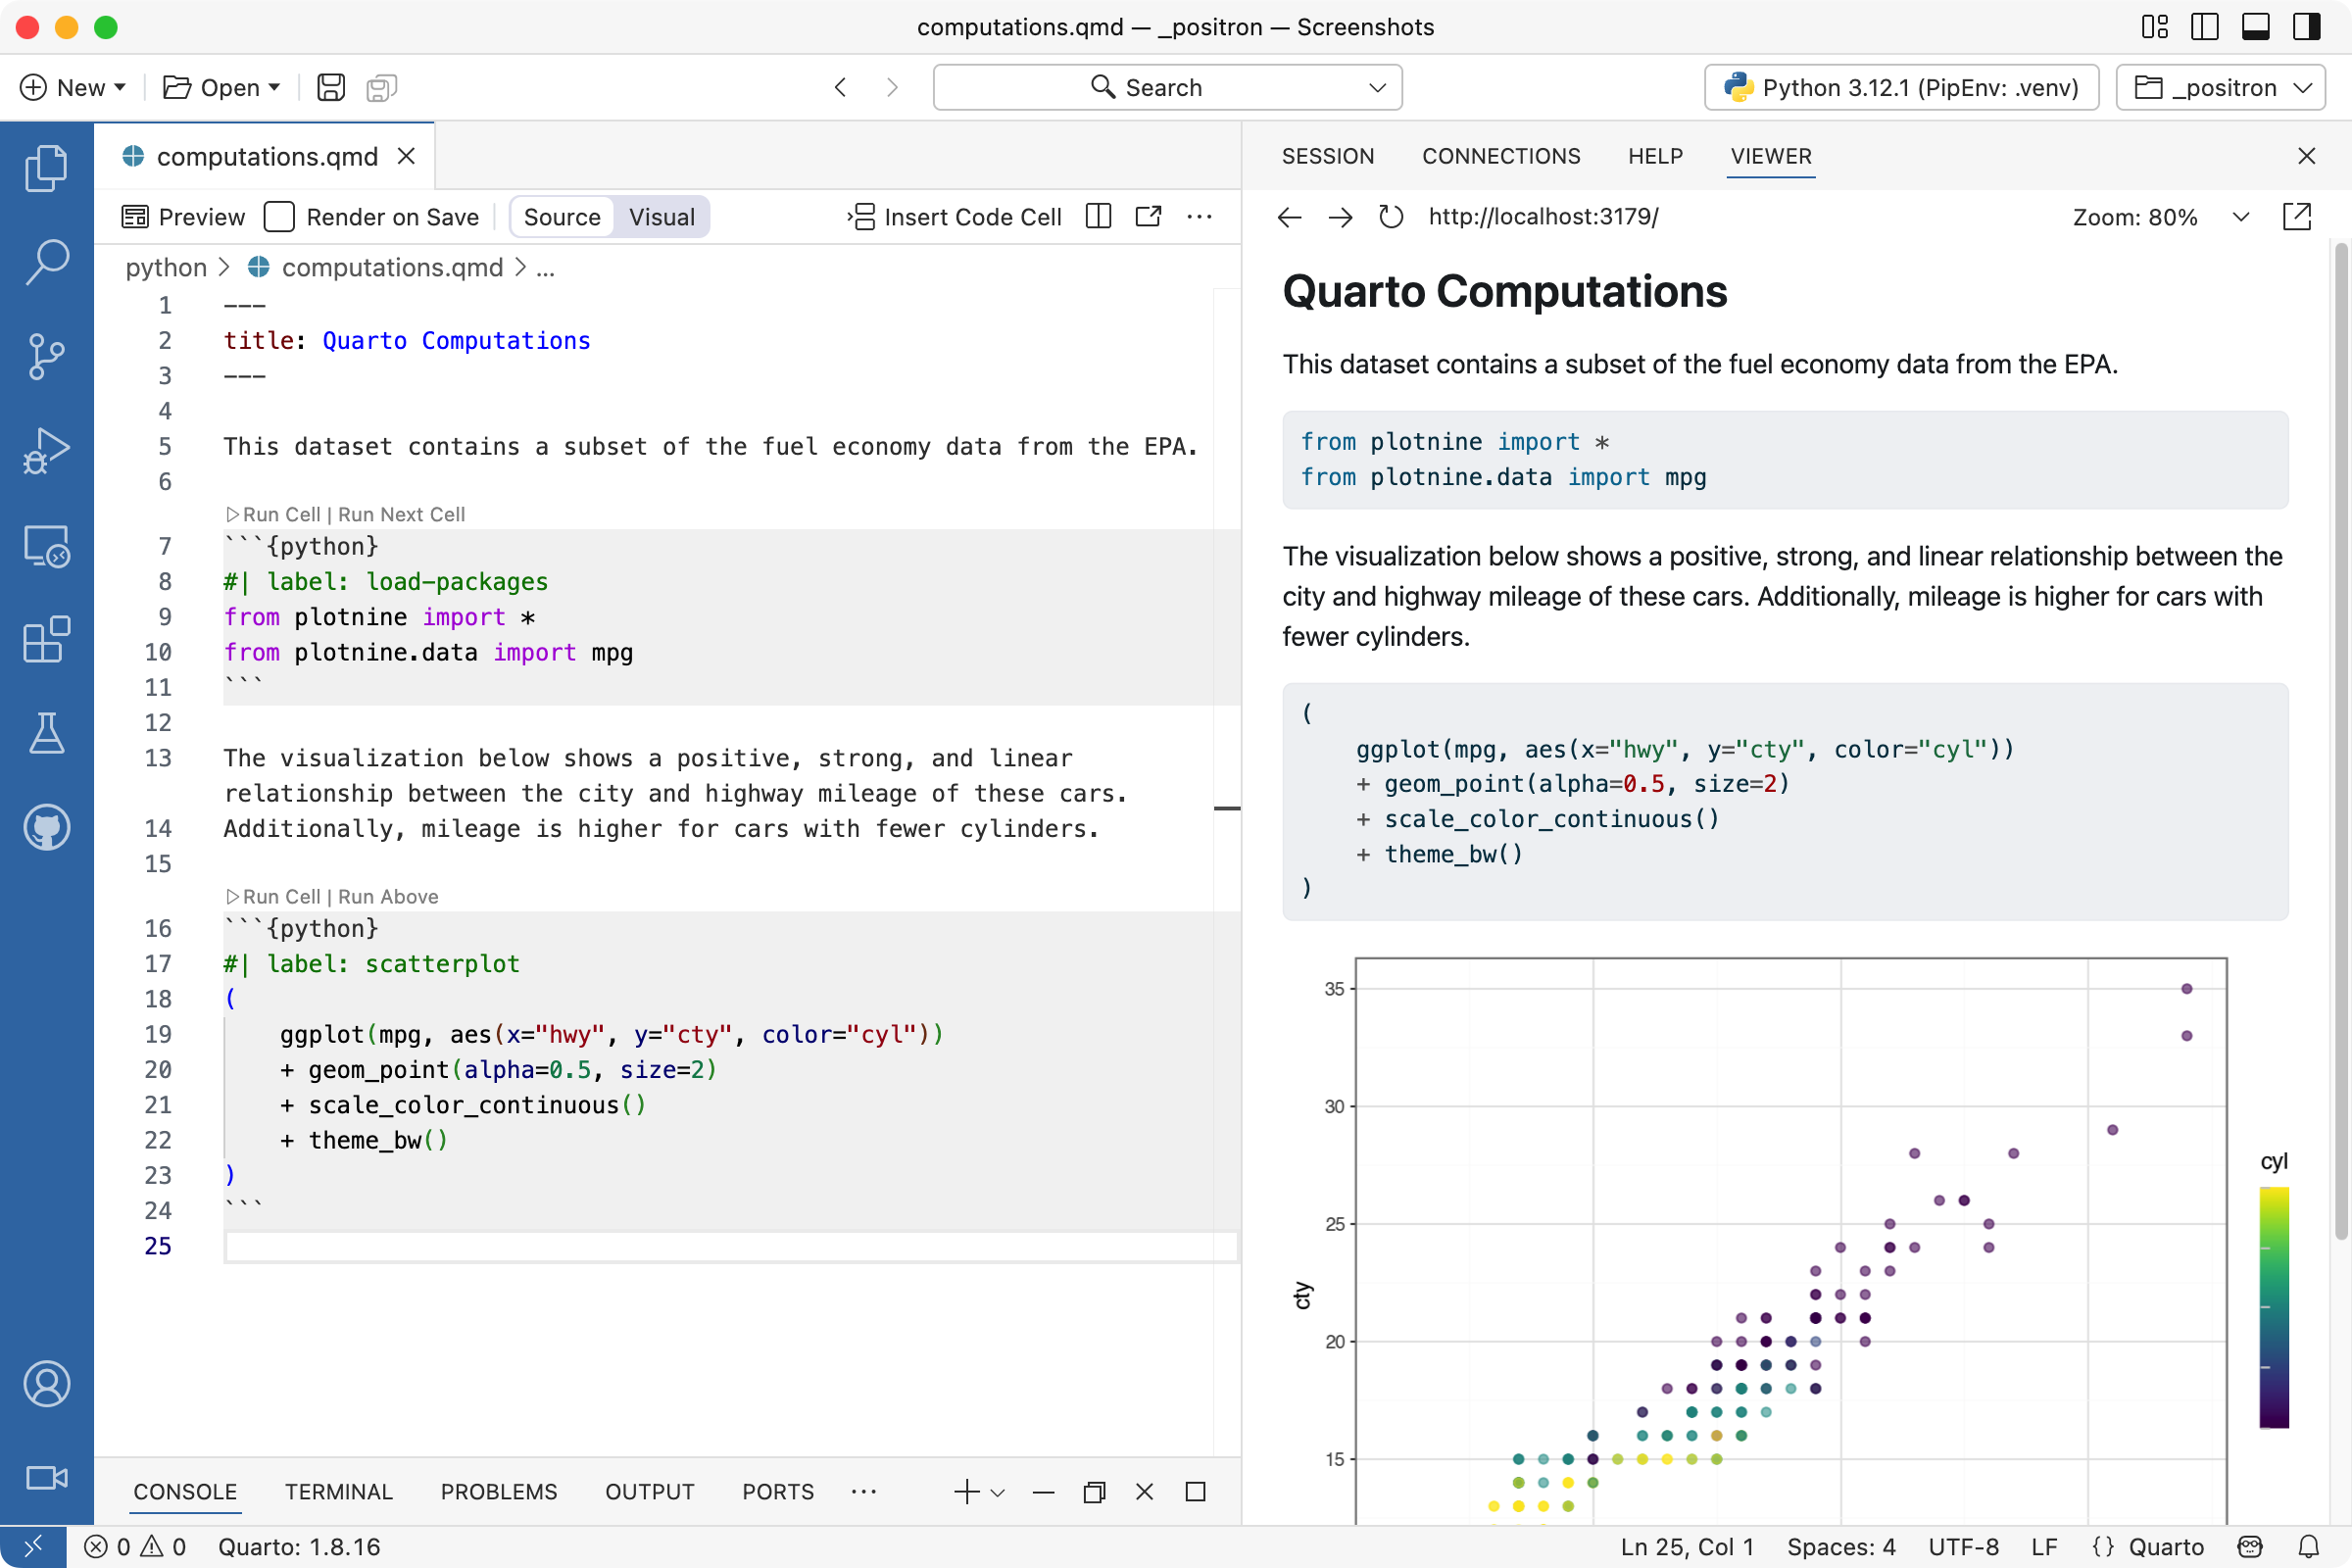The image size is (2352, 1568).
Task: Click the cyl color legend gradient
Action: pyautogui.click(x=2274, y=1310)
